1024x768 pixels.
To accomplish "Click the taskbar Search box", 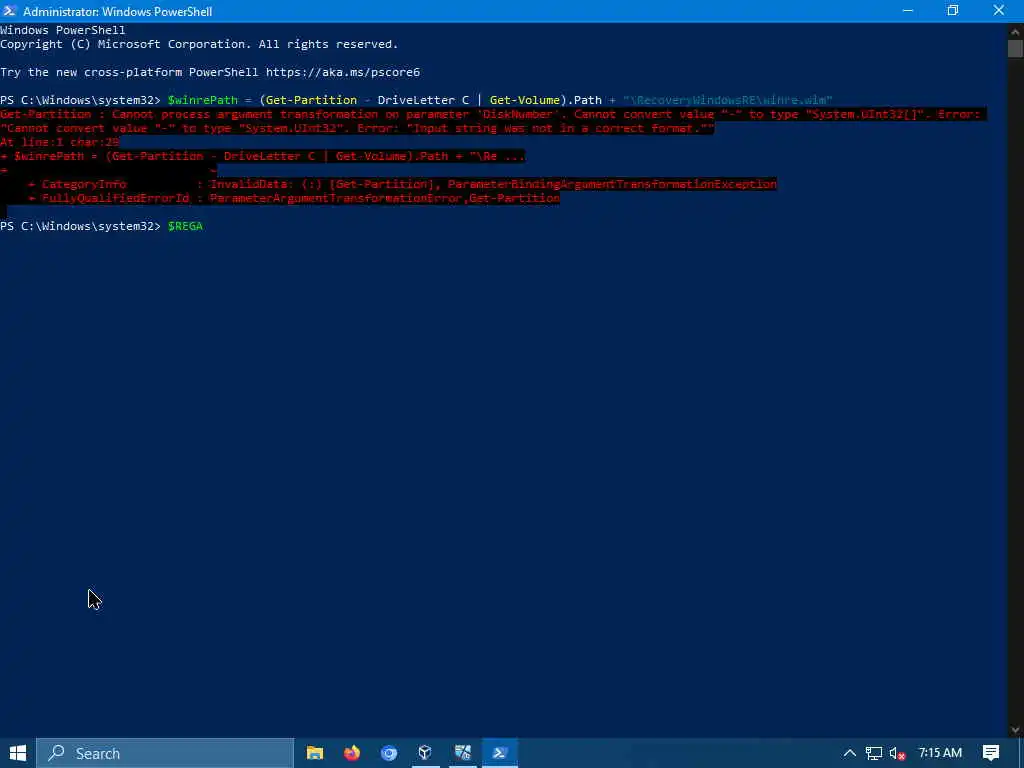I will 165,753.
